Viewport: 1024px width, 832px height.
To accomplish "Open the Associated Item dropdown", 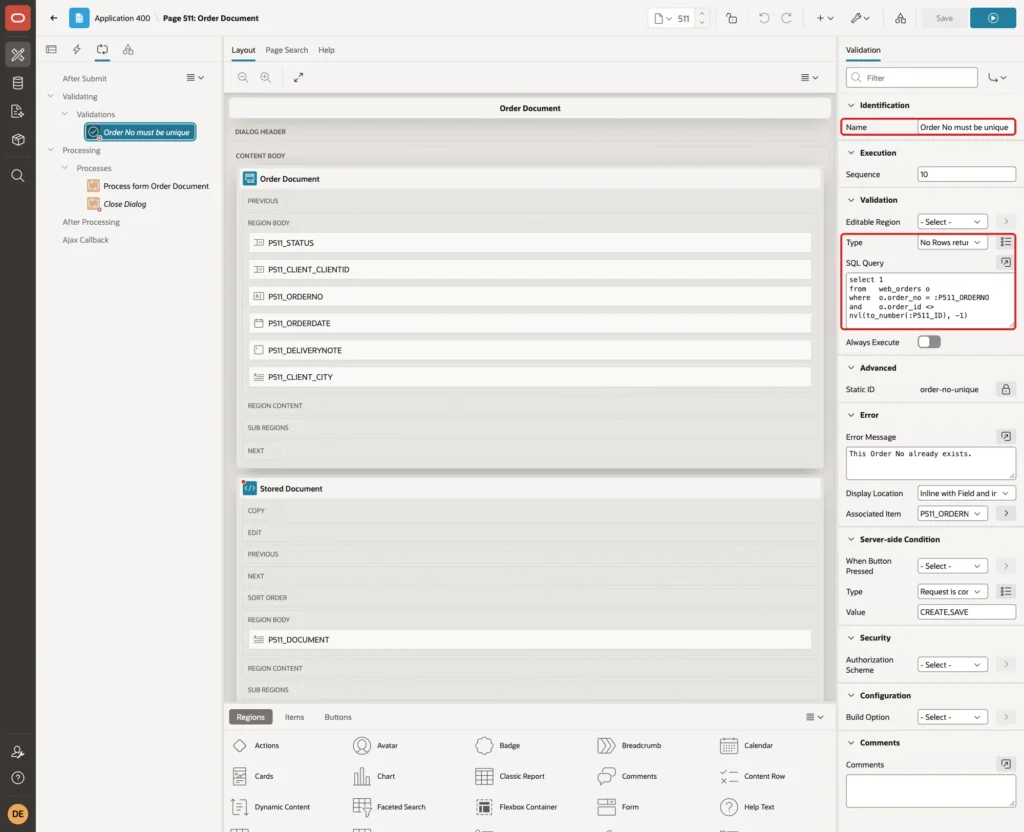I will coord(952,514).
